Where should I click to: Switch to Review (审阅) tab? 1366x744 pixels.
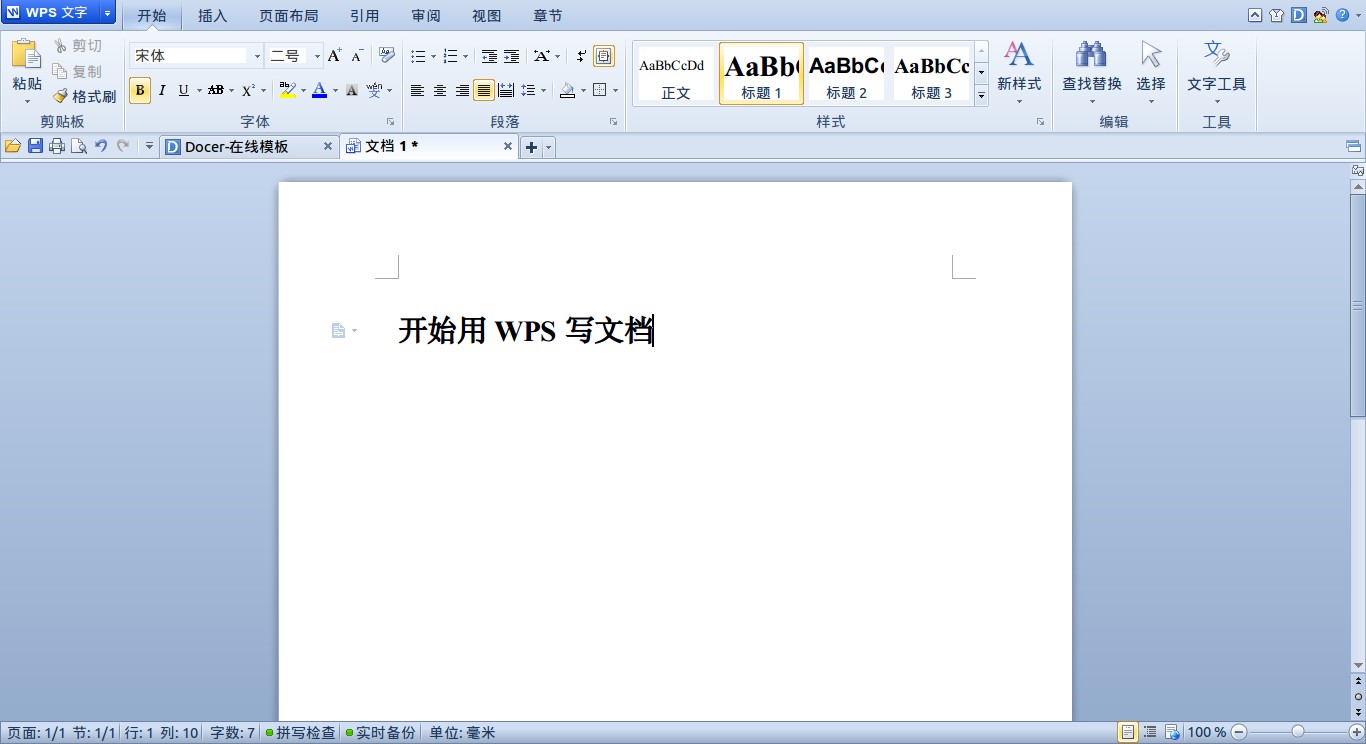(x=426, y=16)
